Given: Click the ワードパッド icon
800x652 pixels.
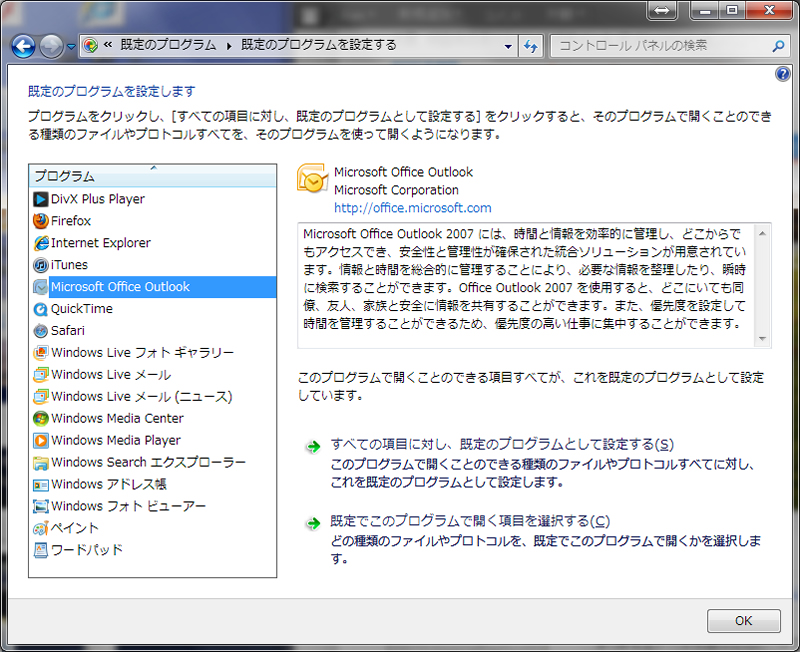Looking at the screenshot, I should 40,550.
